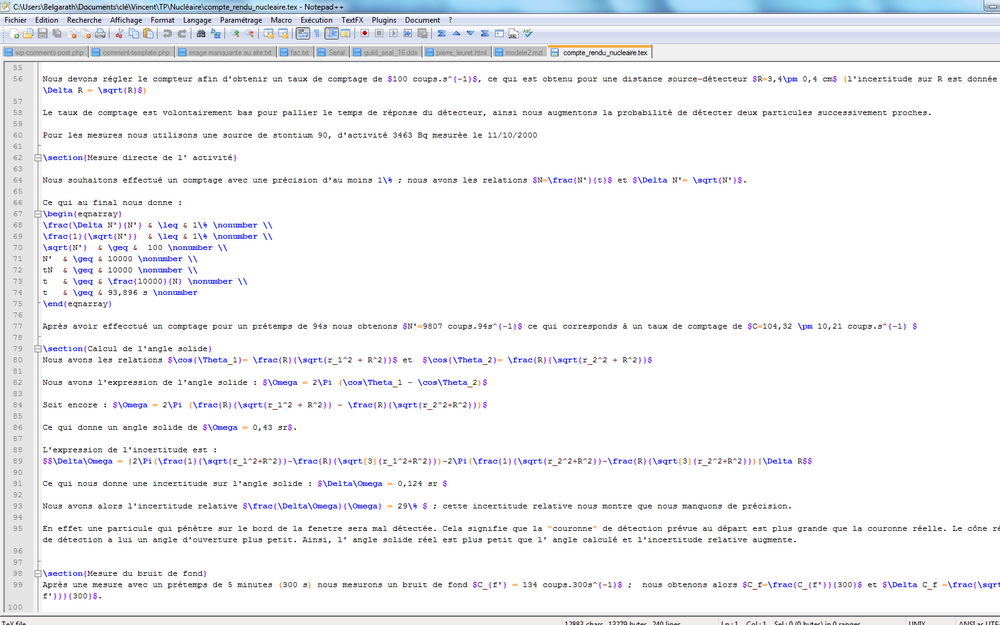
Task: Start macro recording with red record icon
Action: pyautogui.click(x=366, y=33)
